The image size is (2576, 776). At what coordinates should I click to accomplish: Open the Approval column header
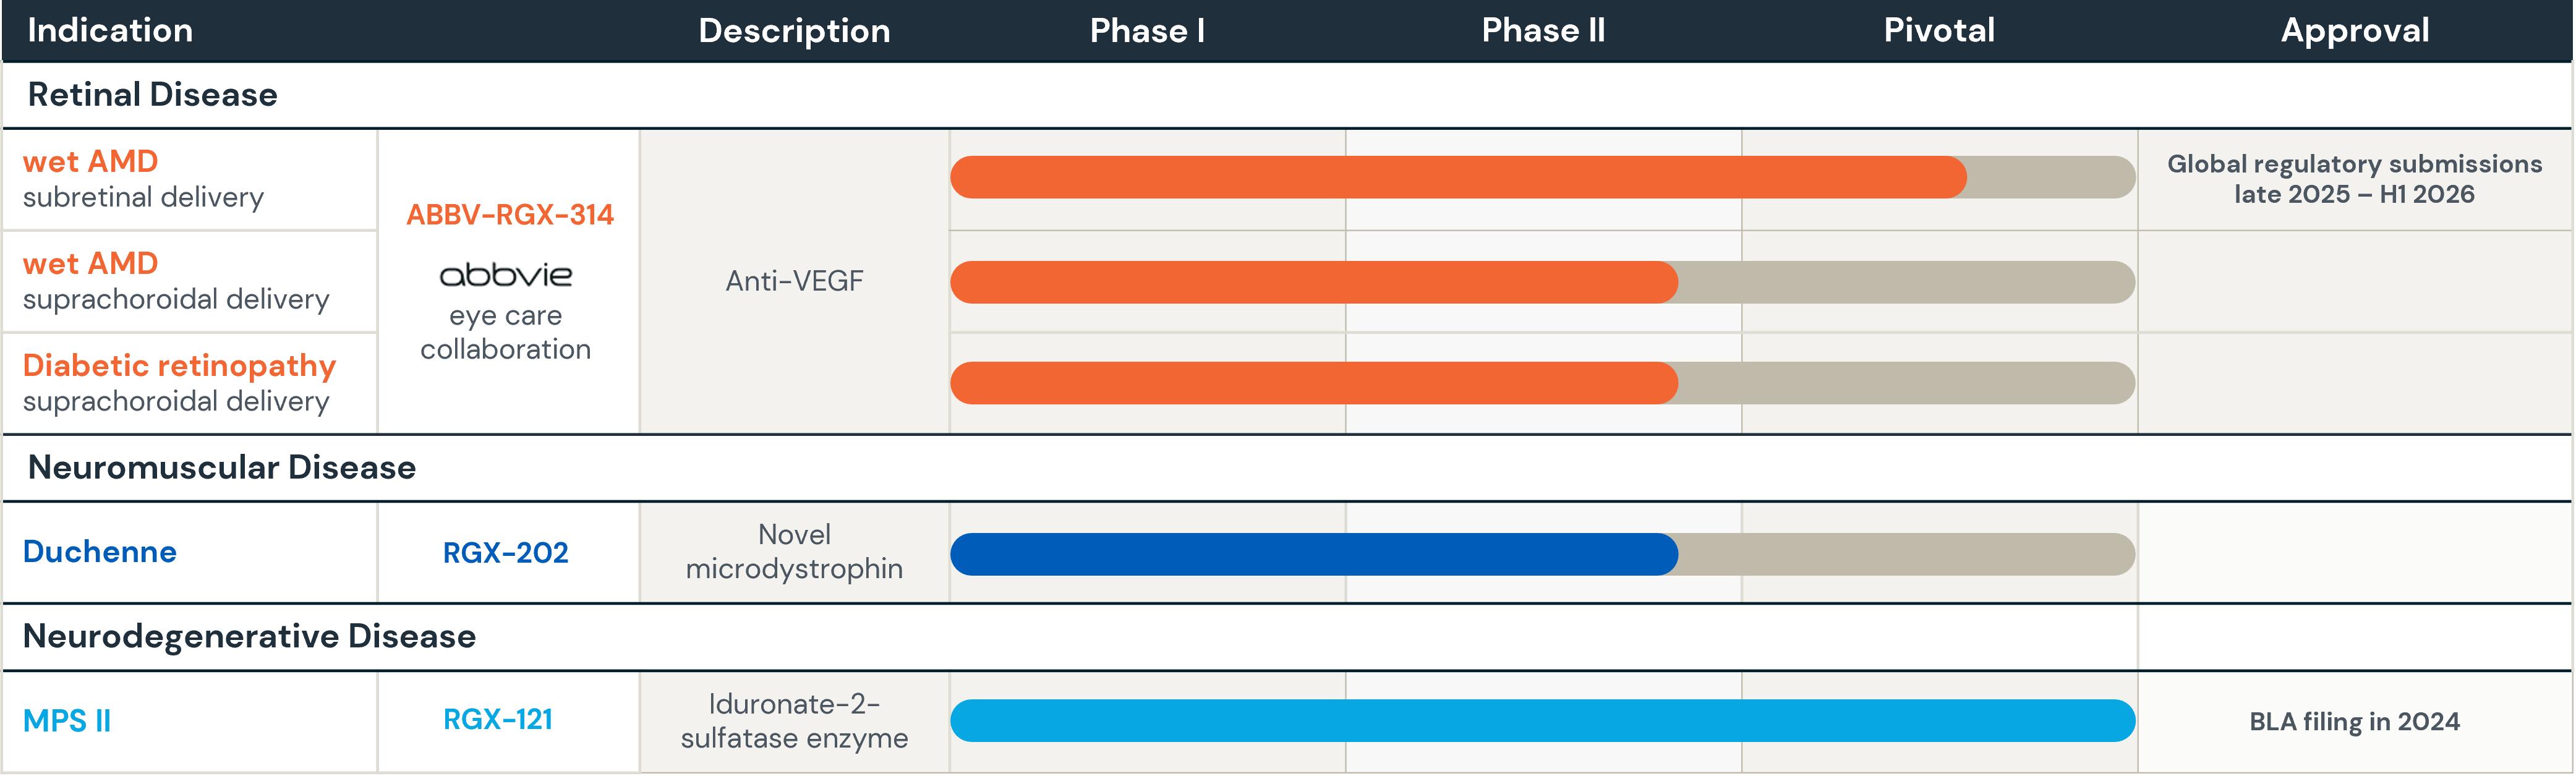2355,31
